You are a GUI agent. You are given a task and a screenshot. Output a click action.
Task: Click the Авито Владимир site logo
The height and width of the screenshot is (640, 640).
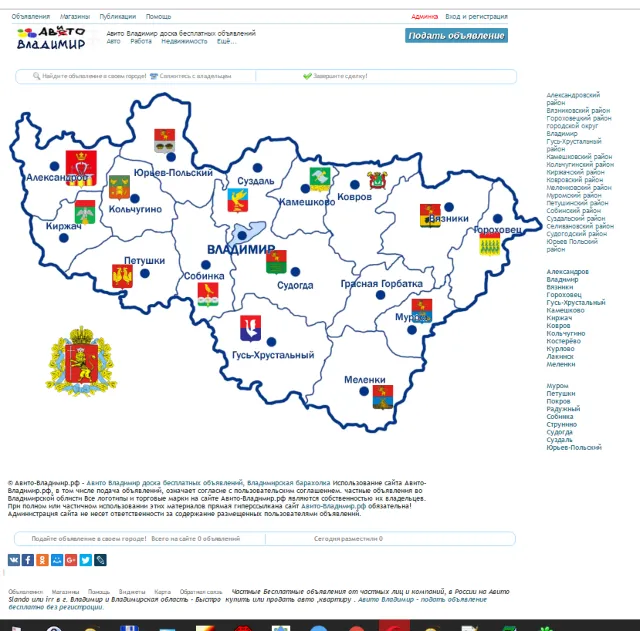point(51,38)
